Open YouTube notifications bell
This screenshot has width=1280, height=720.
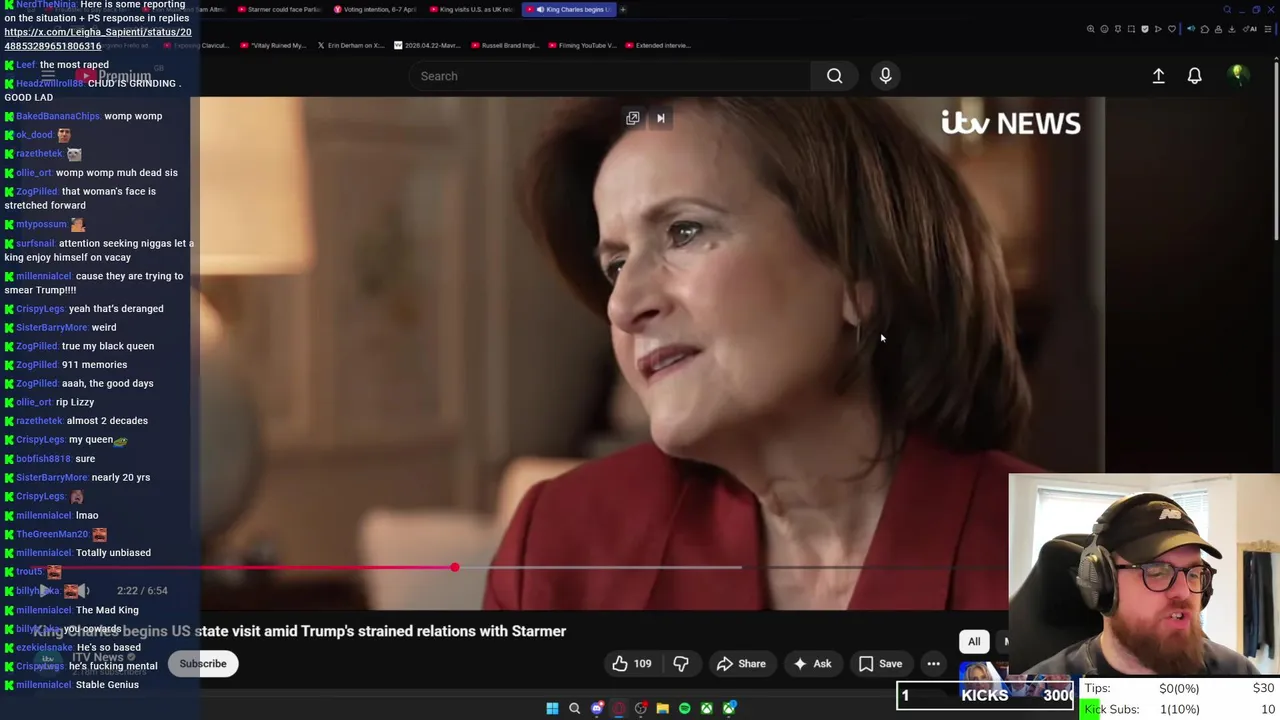click(x=1194, y=76)
